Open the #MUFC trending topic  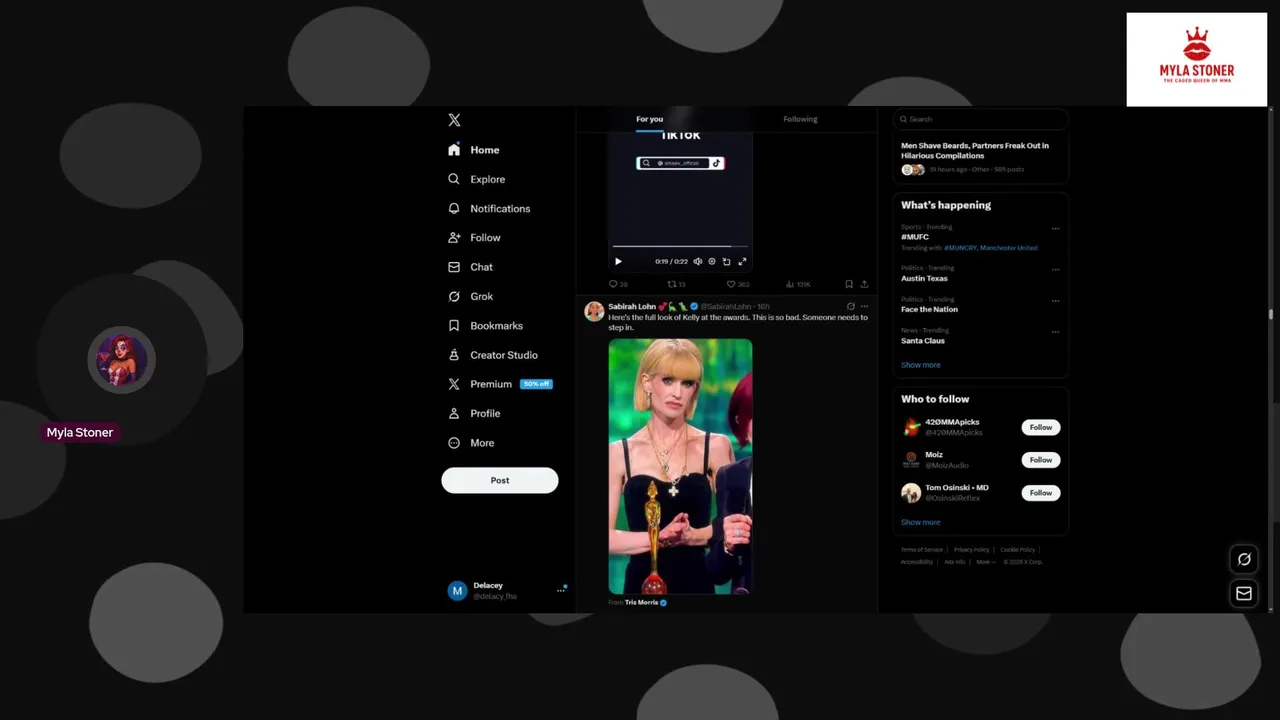point(915,237)
